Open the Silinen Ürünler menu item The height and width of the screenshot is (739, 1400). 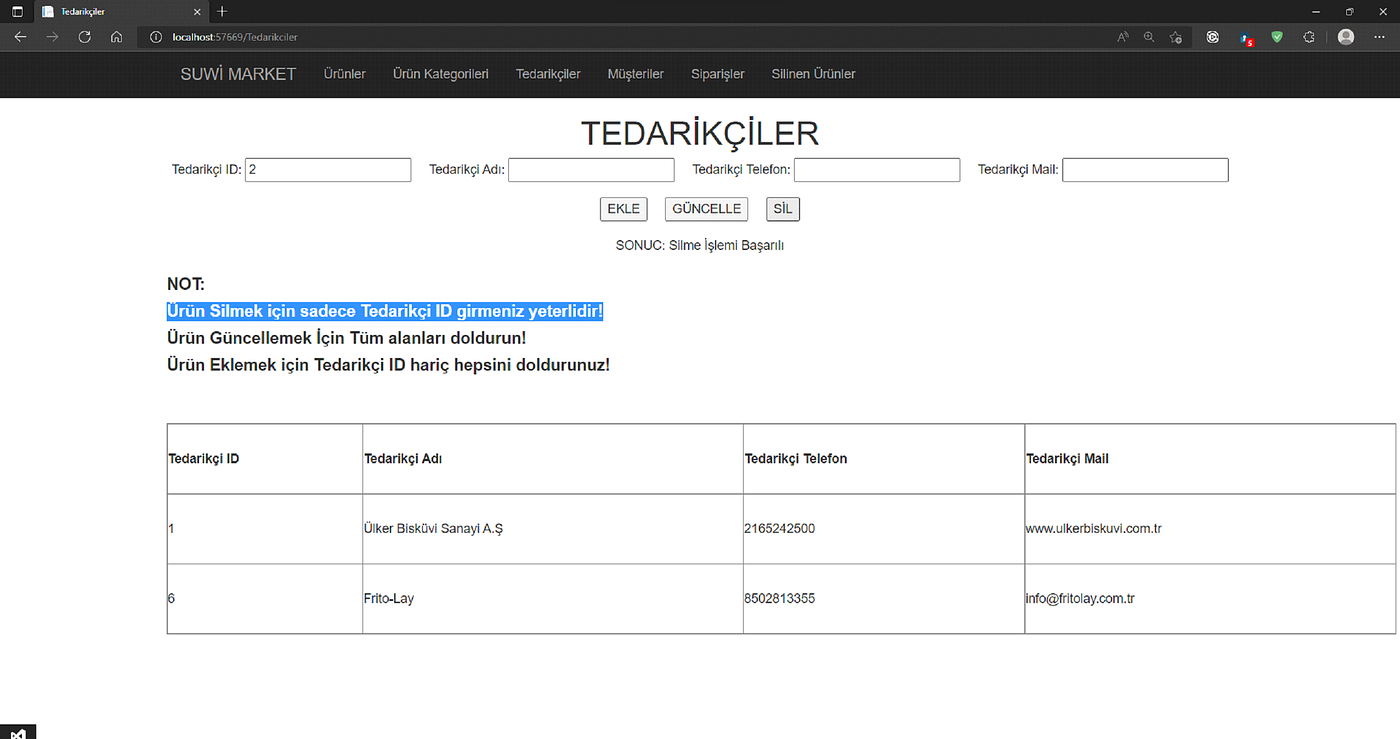[x=813, y=74]
